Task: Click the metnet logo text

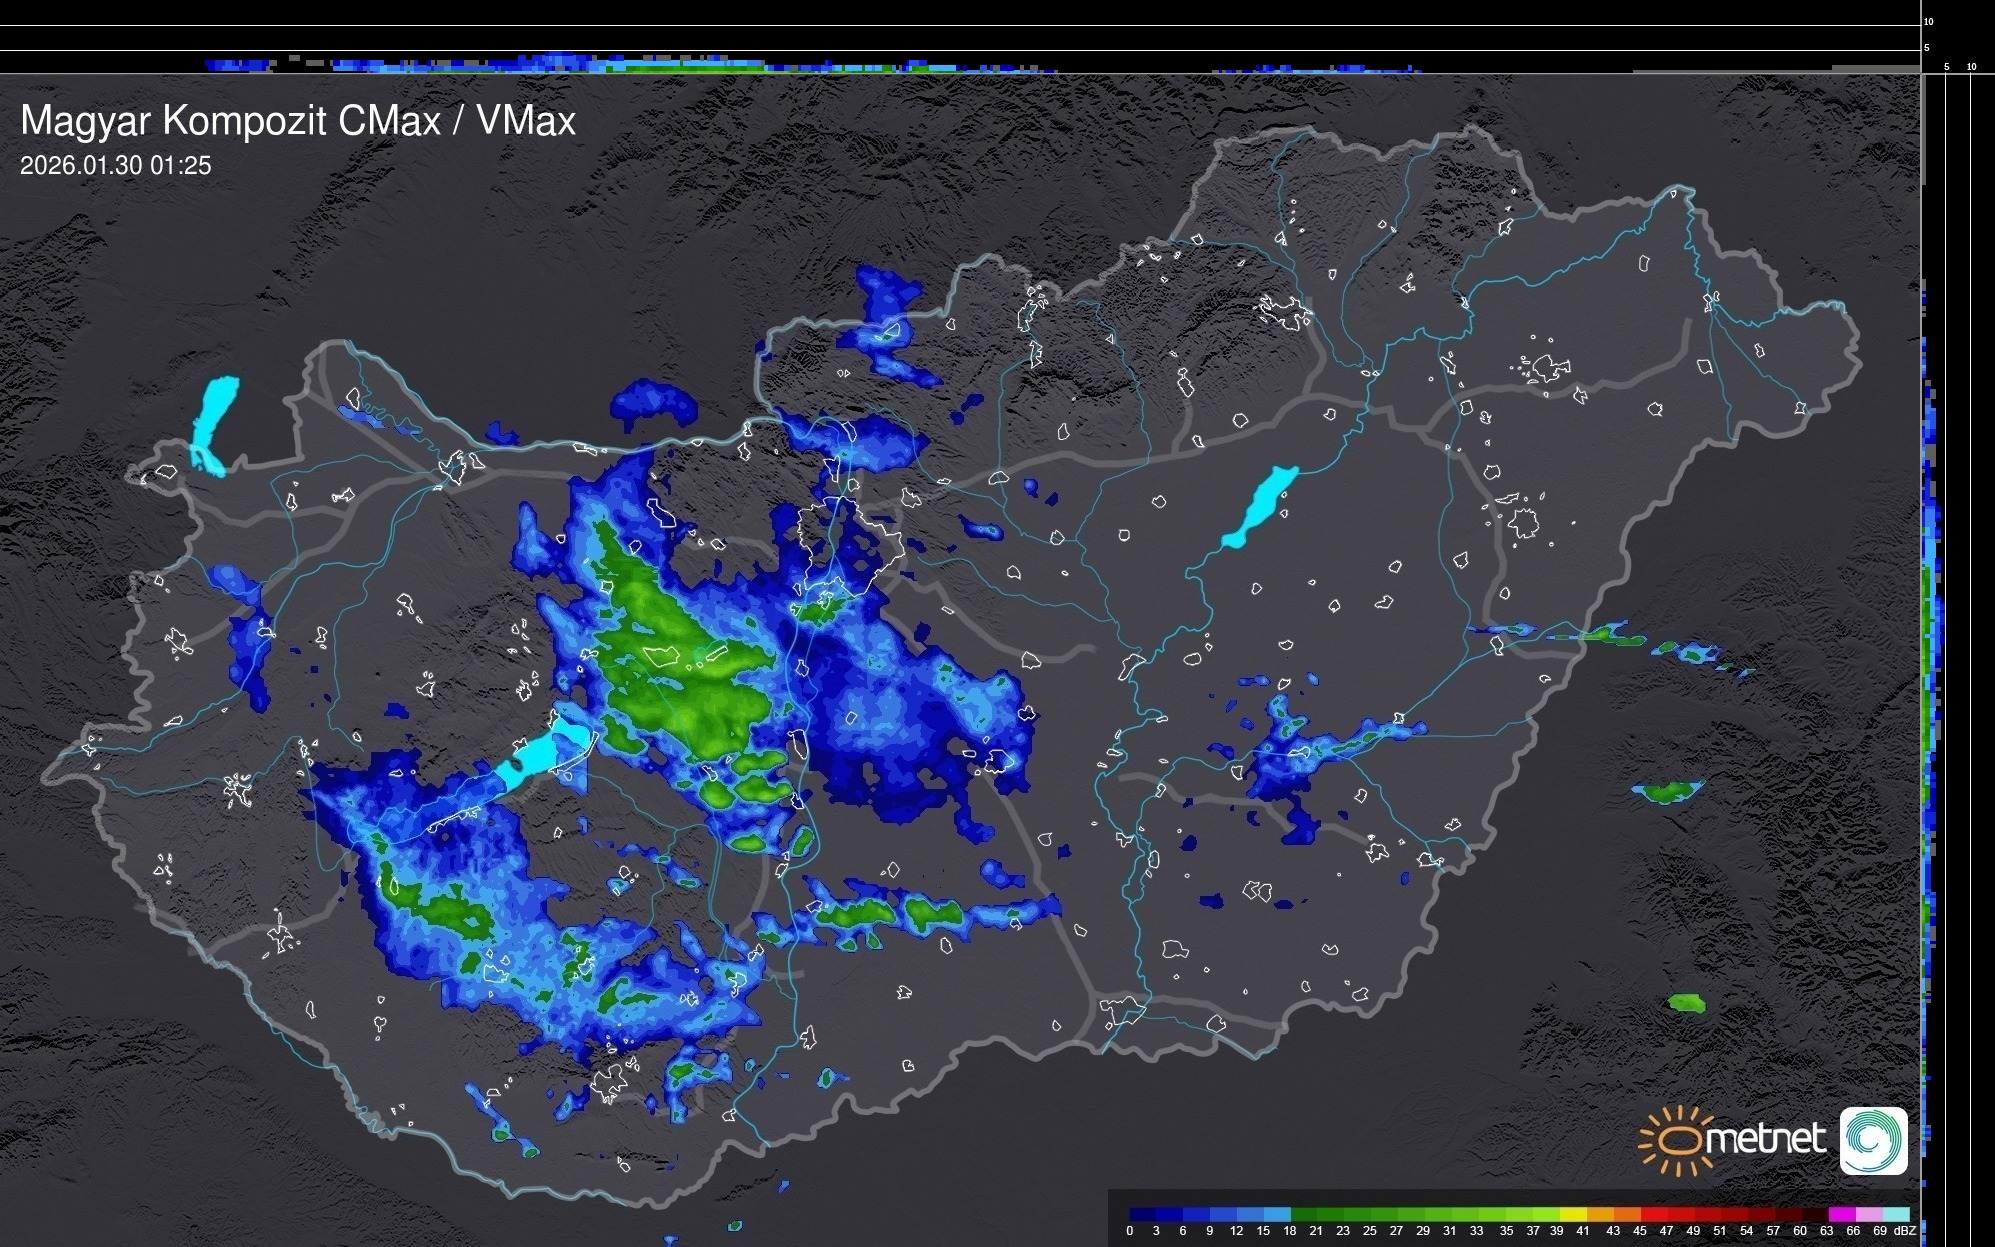Action: (x=1764, y=1140)
